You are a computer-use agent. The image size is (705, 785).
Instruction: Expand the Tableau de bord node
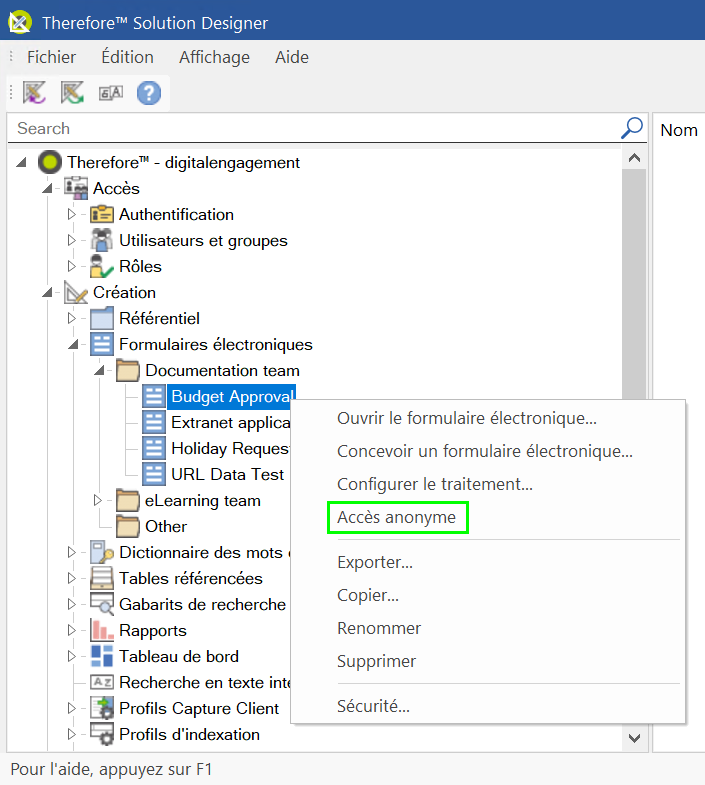(72, 656)
